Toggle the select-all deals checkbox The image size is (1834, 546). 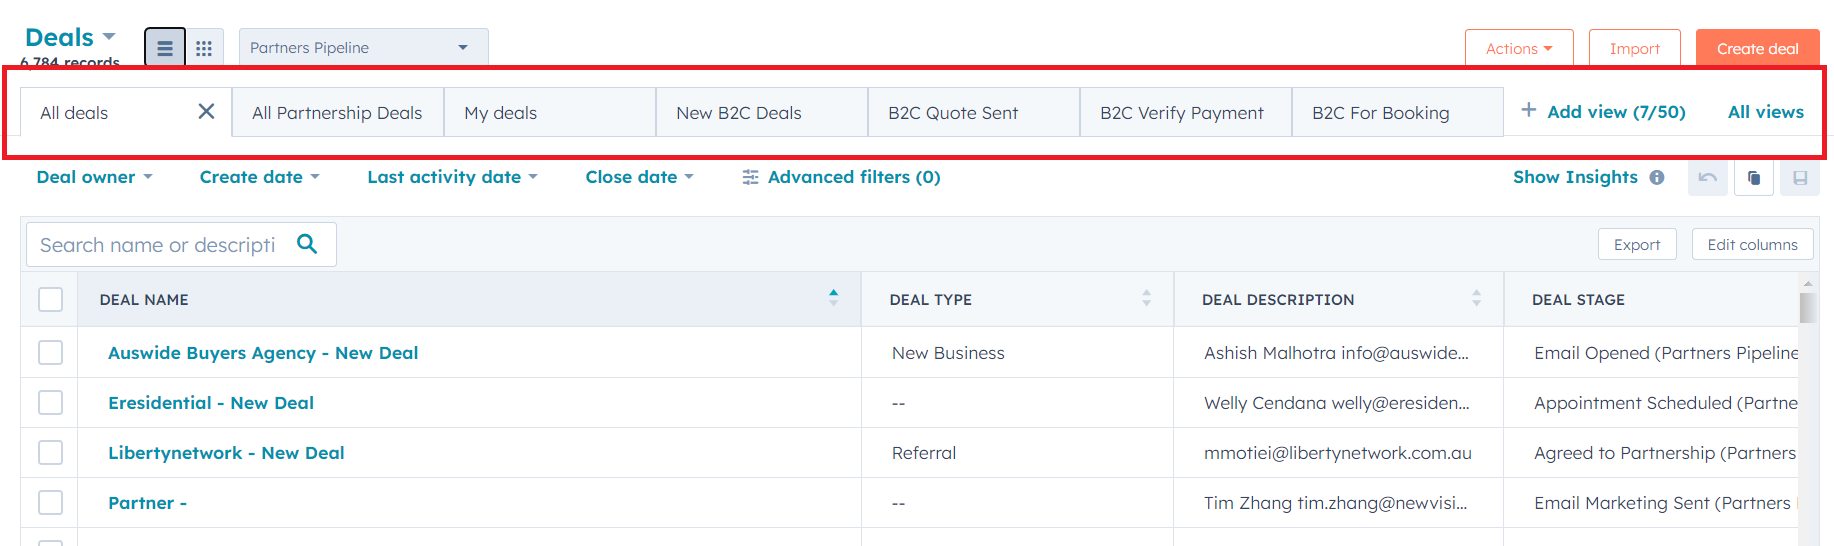(x=50, y=299)
